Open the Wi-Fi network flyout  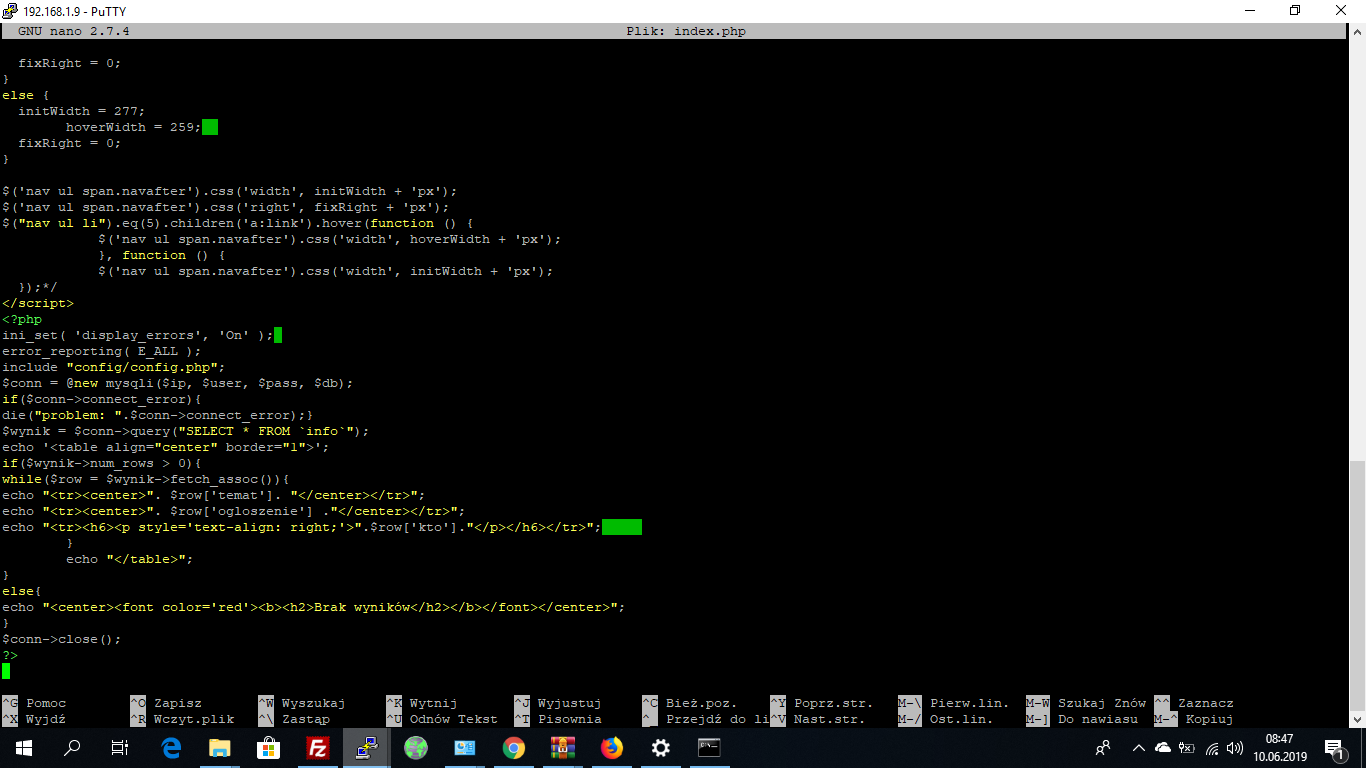[x=1211, y=748]
